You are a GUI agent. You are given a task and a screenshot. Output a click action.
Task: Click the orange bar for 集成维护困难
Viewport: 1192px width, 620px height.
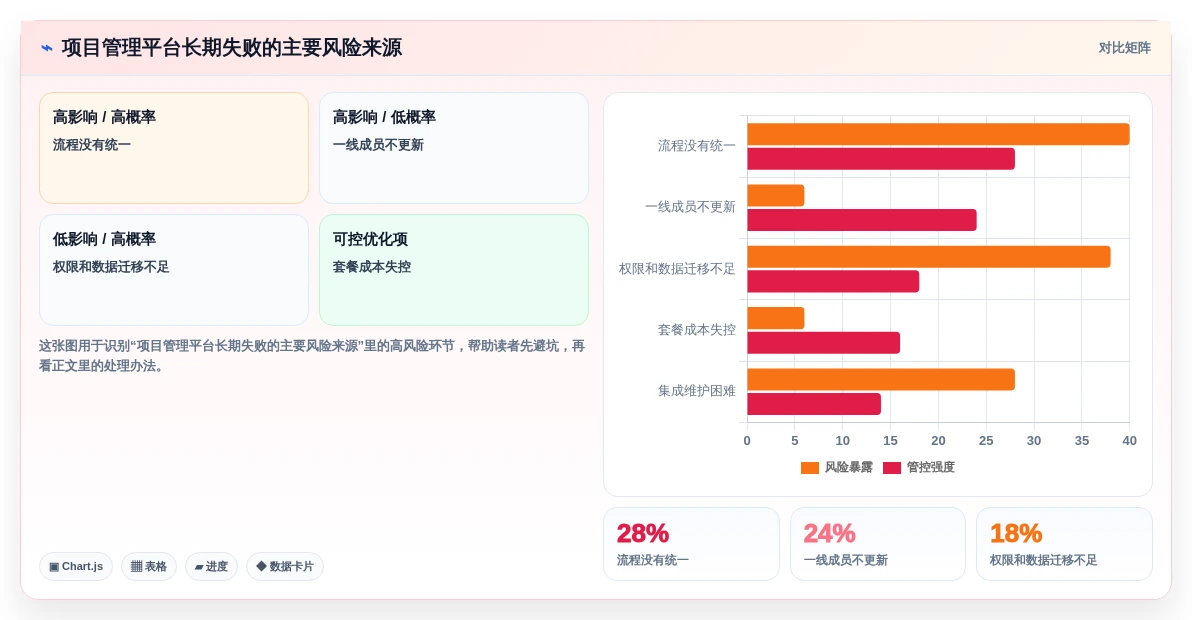(881, 379)
